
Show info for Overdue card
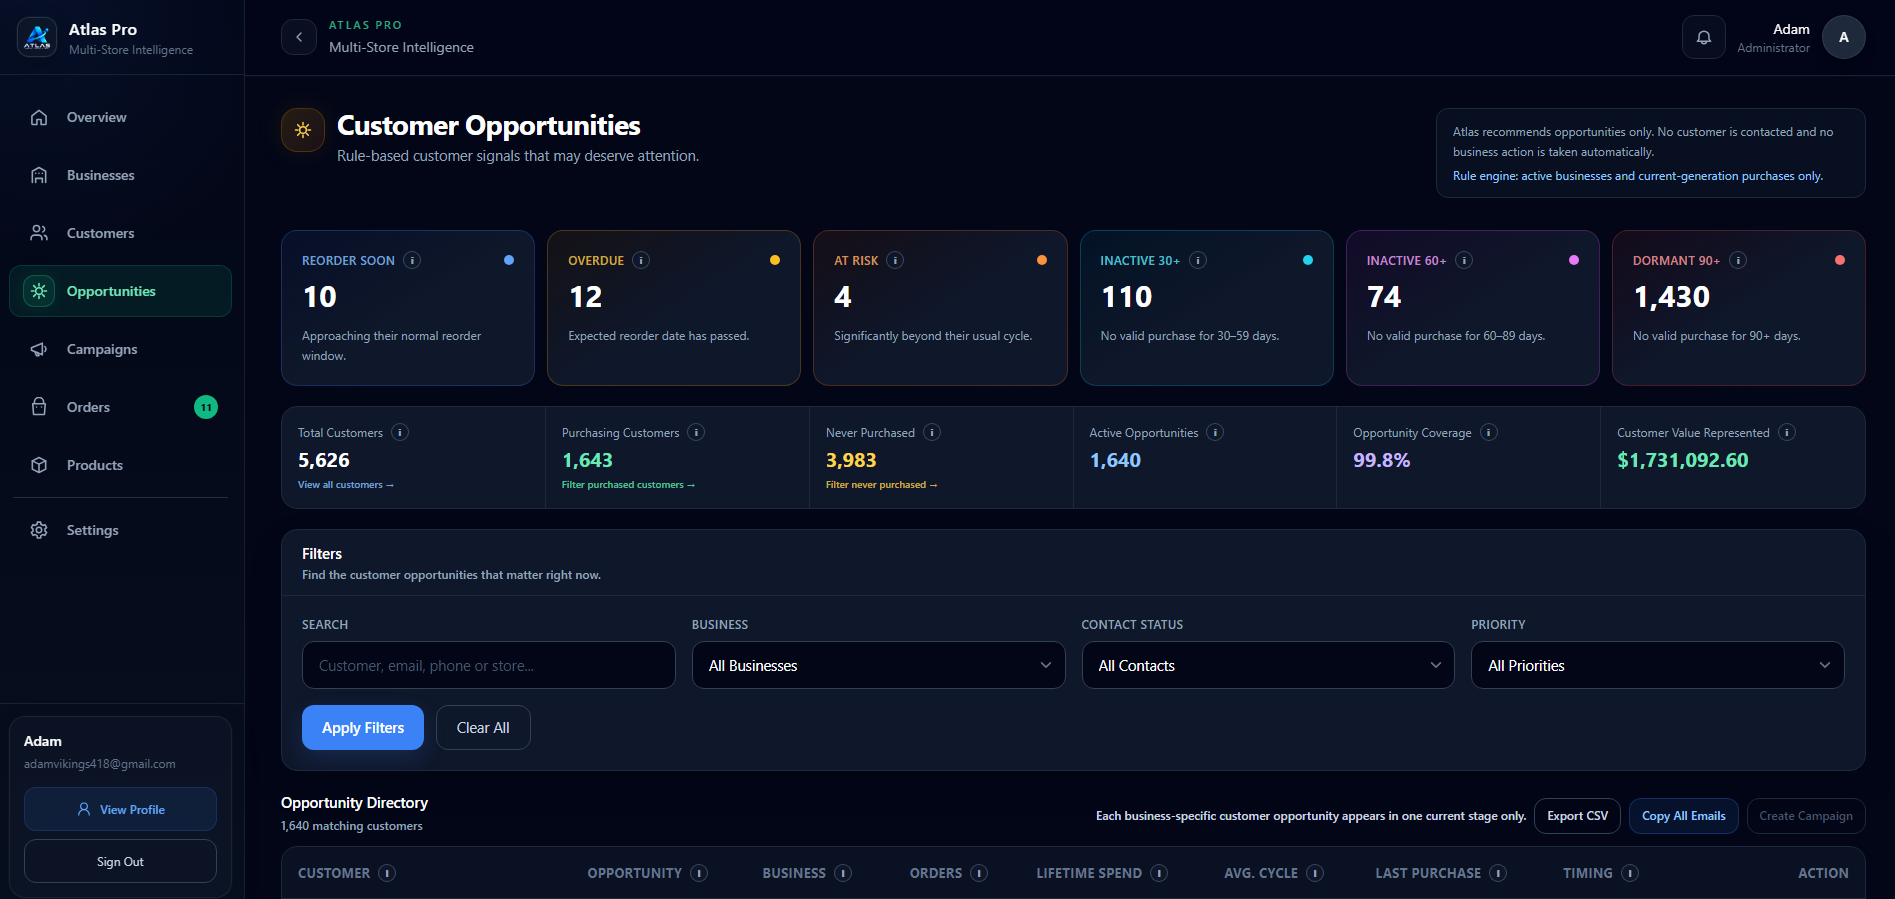click(x=641, y=260)
